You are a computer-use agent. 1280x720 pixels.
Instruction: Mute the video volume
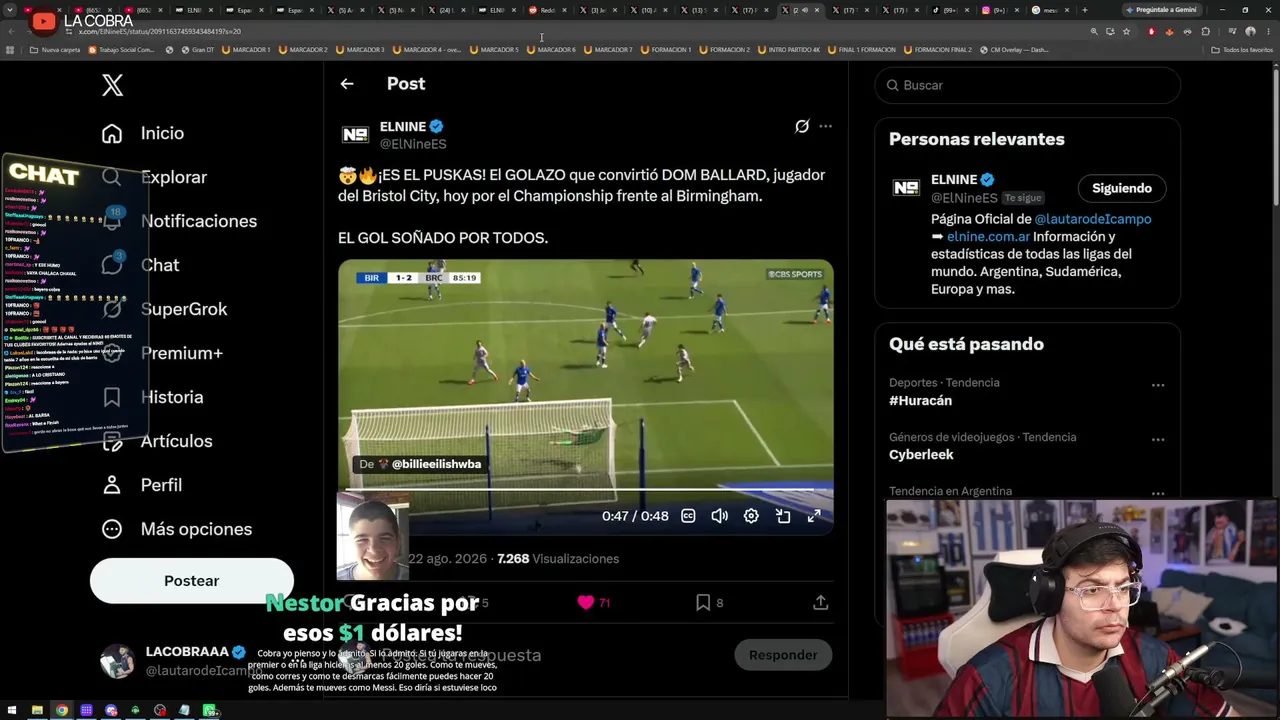coord(719,516)
